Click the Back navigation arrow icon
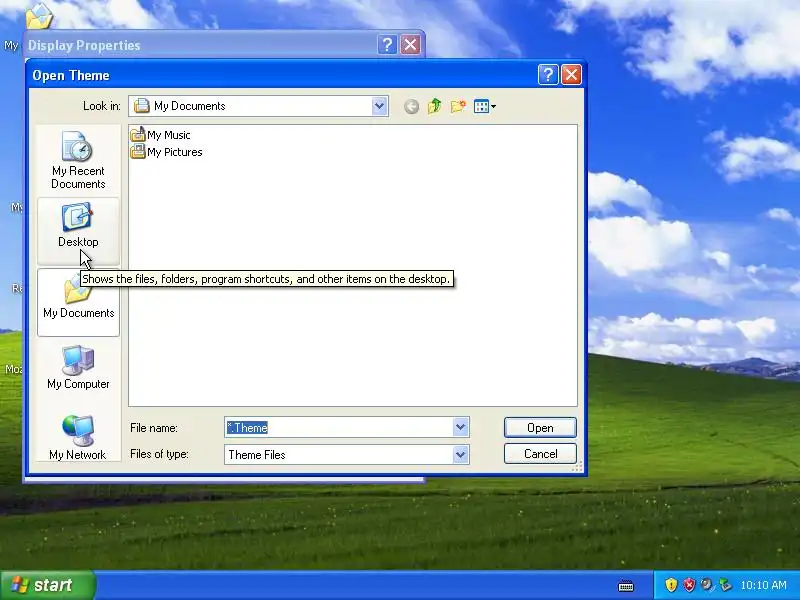800x600 pixels. pyautogui.click(x=411, y=107)
